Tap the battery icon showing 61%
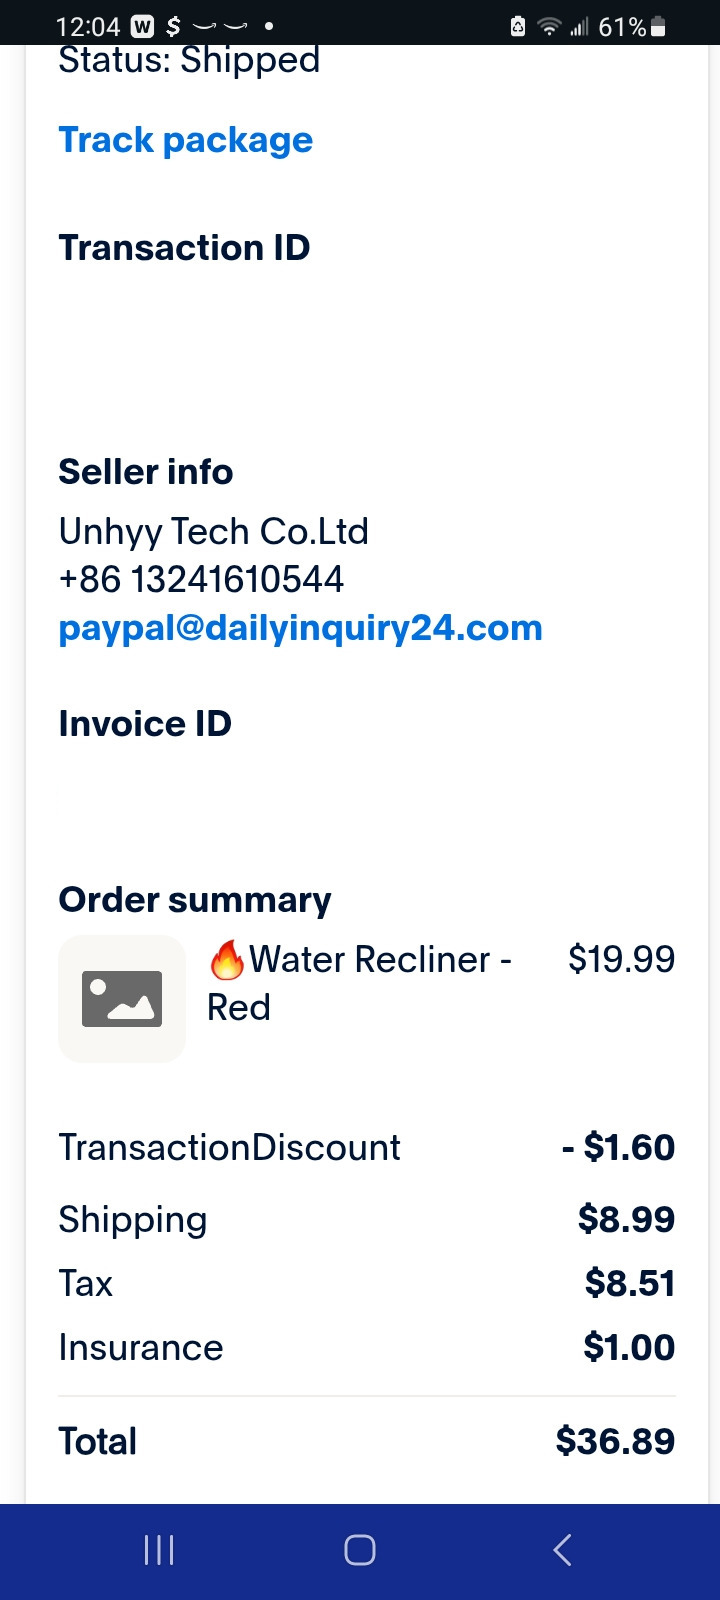Screen dimensions: 720x1600 [658, 27]
